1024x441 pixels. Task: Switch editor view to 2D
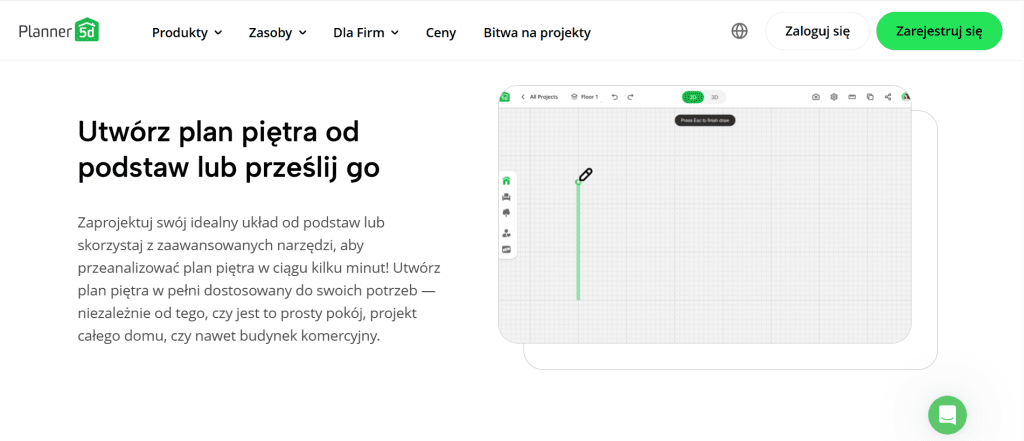(x=693, y=97)
